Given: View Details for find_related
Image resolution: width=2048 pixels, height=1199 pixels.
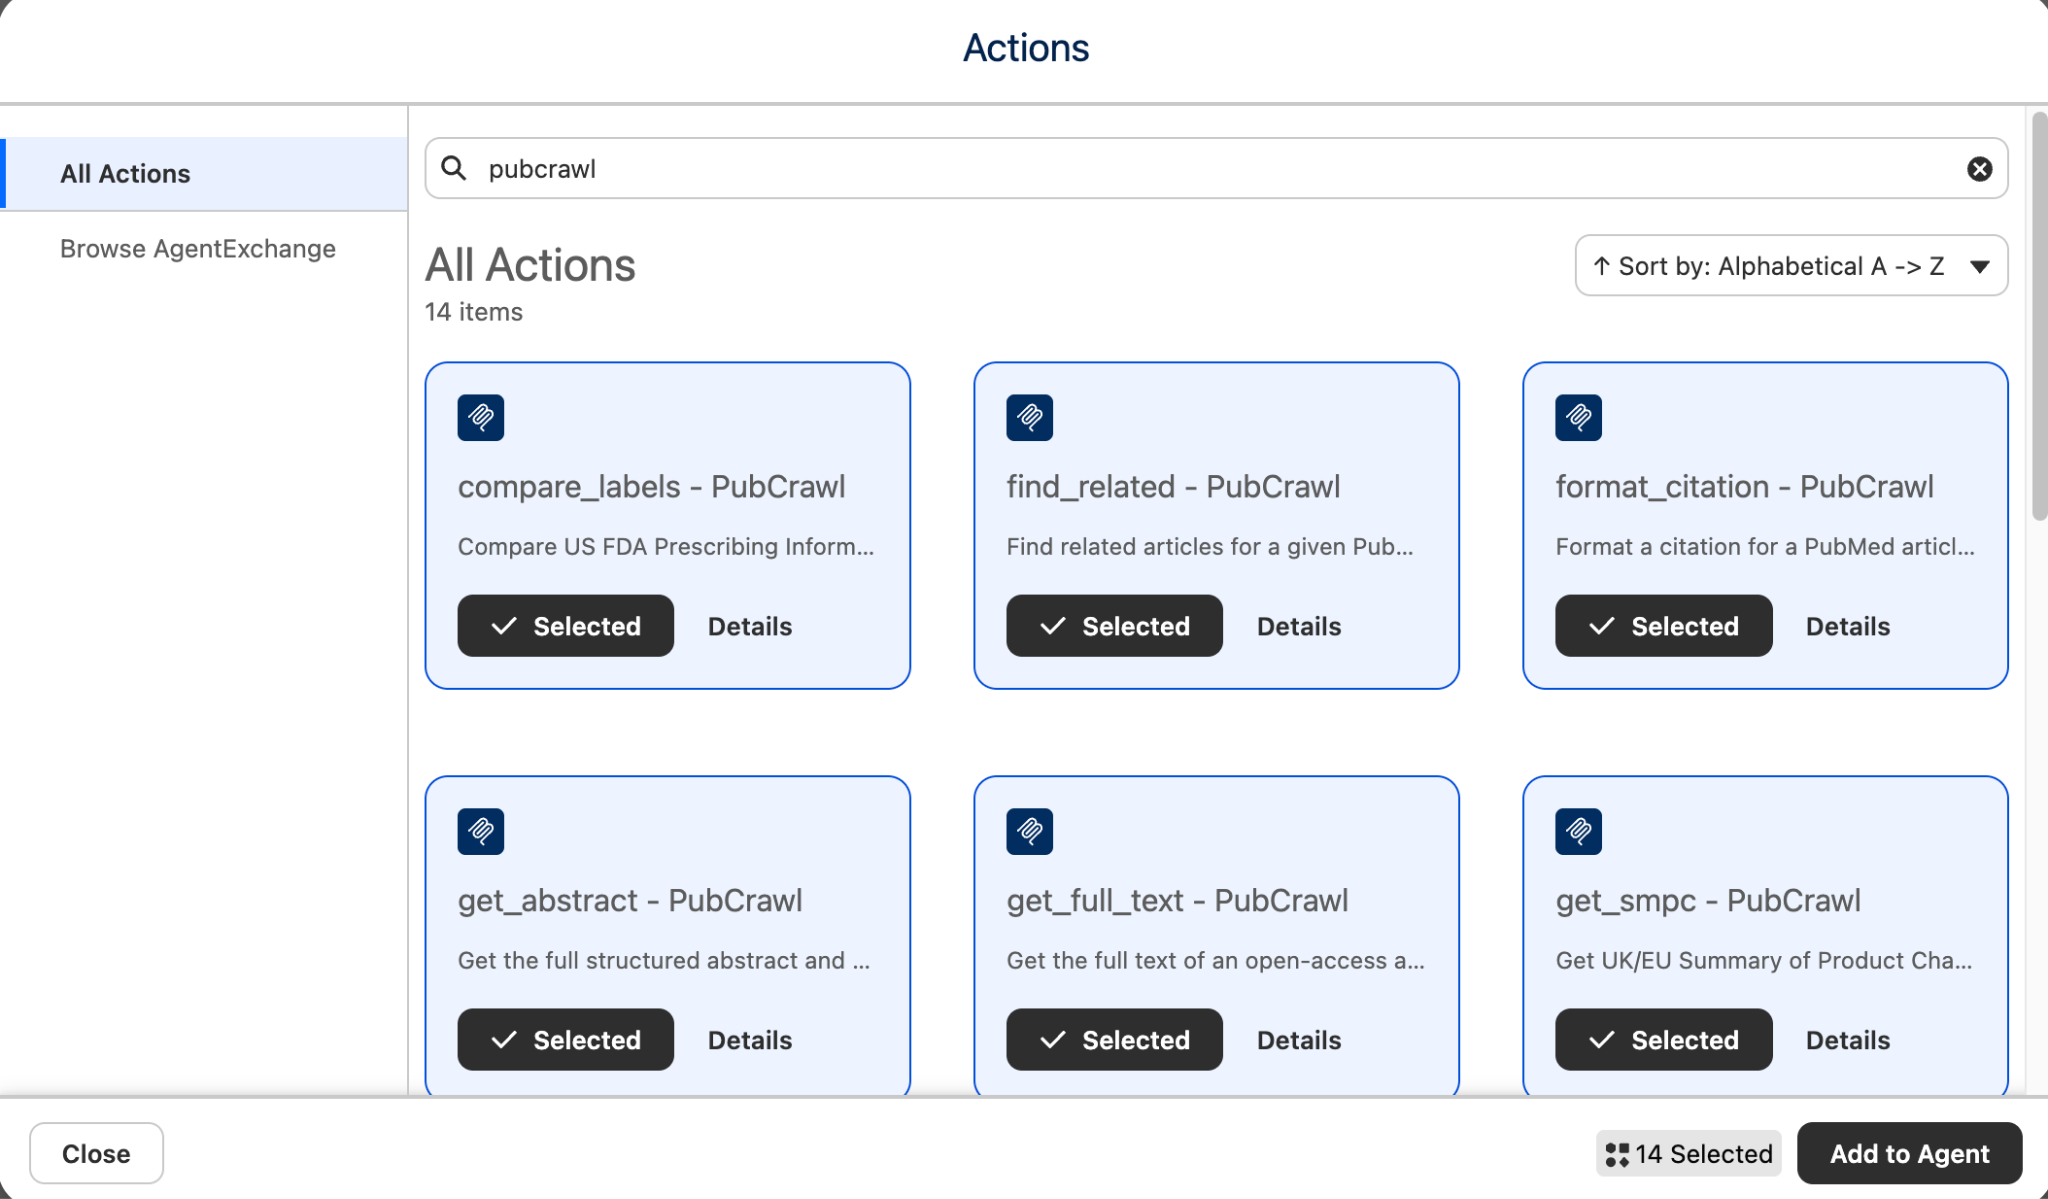Looking at the screenshot, I should (1299, 627).
